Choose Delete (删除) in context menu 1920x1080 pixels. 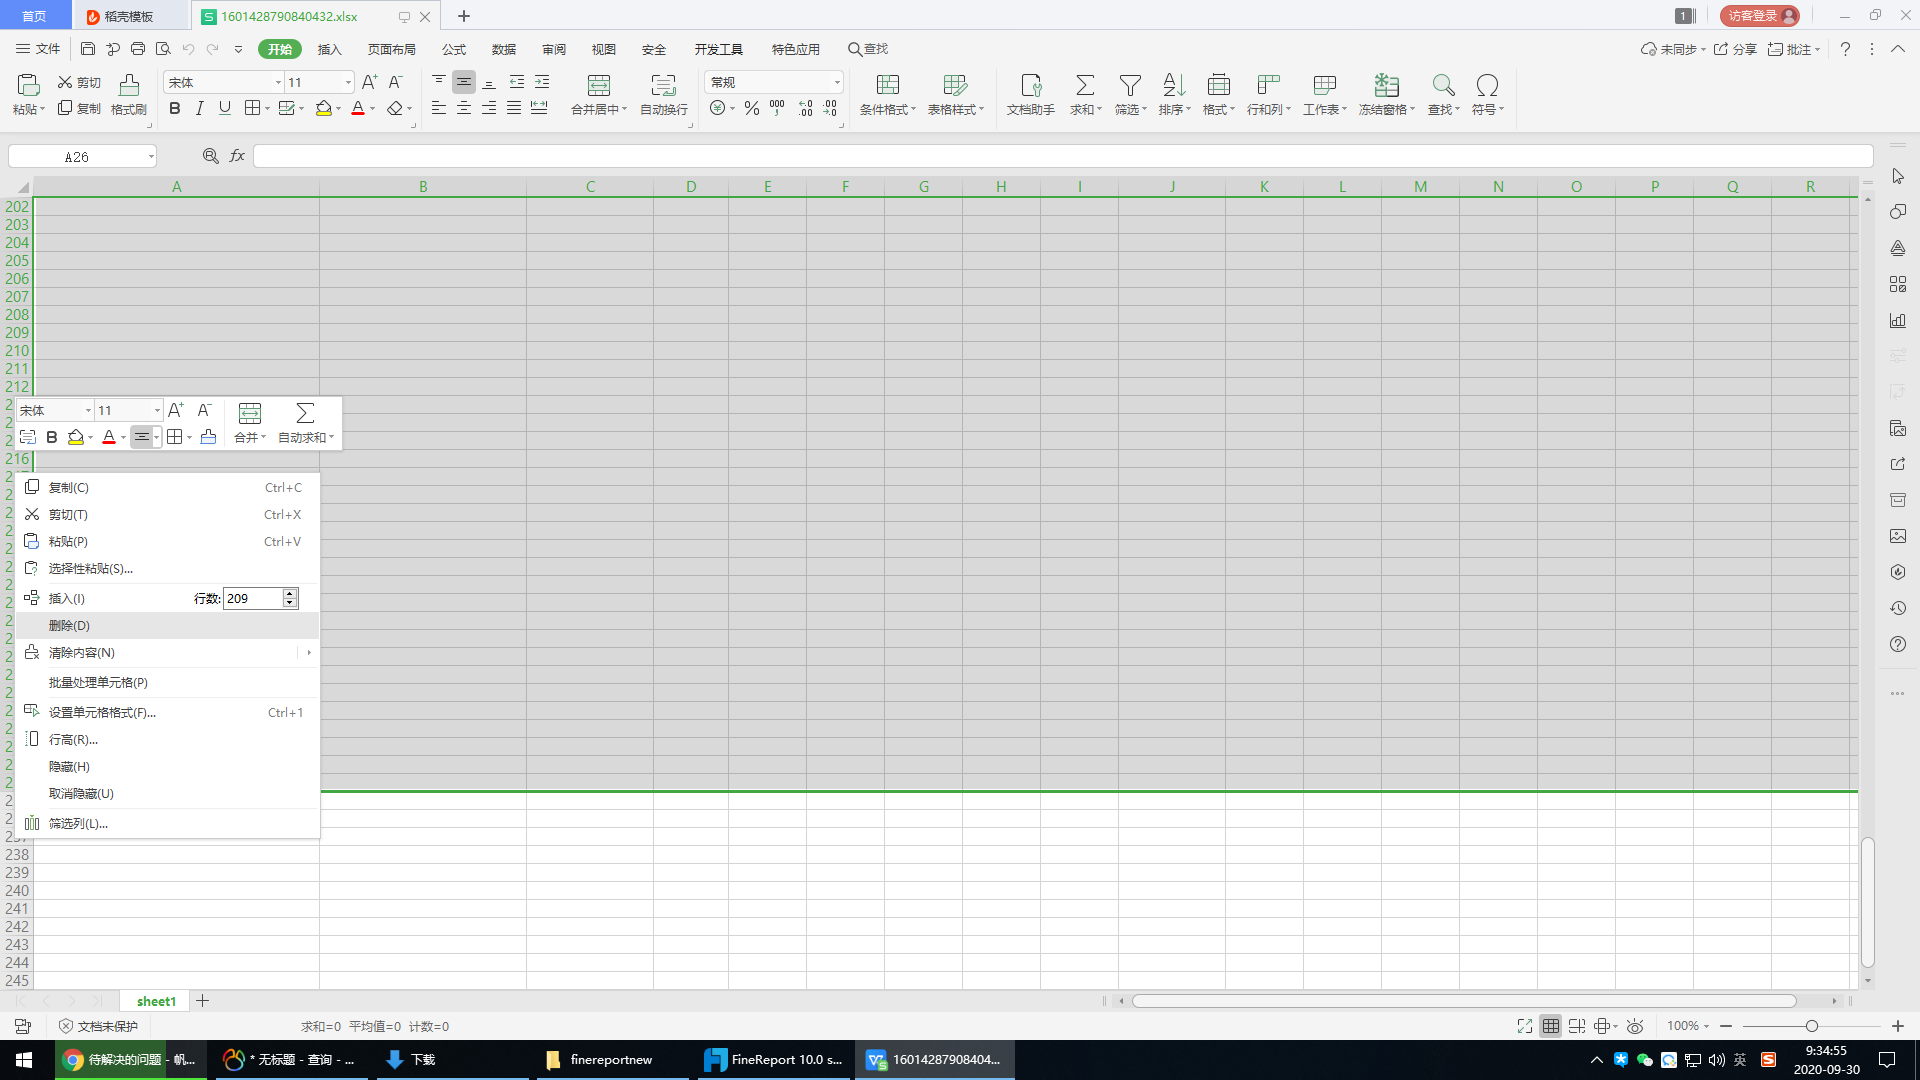(x=168, y=625)
